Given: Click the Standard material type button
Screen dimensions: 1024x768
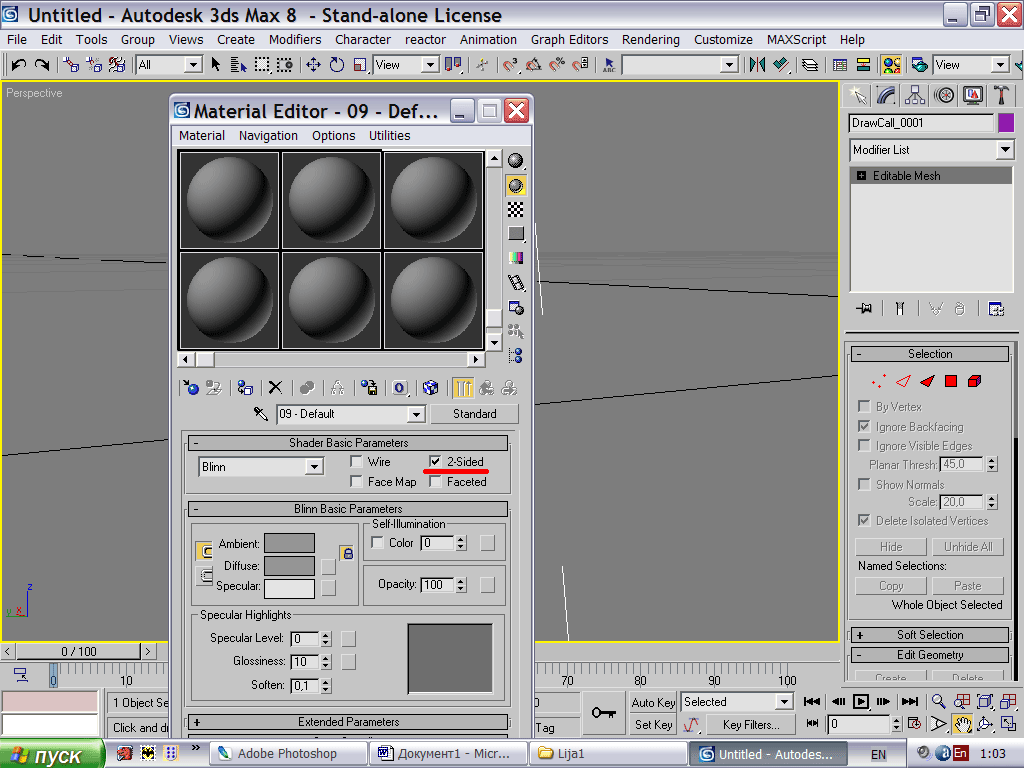Looking at the screenshot, I should (475, 414).
